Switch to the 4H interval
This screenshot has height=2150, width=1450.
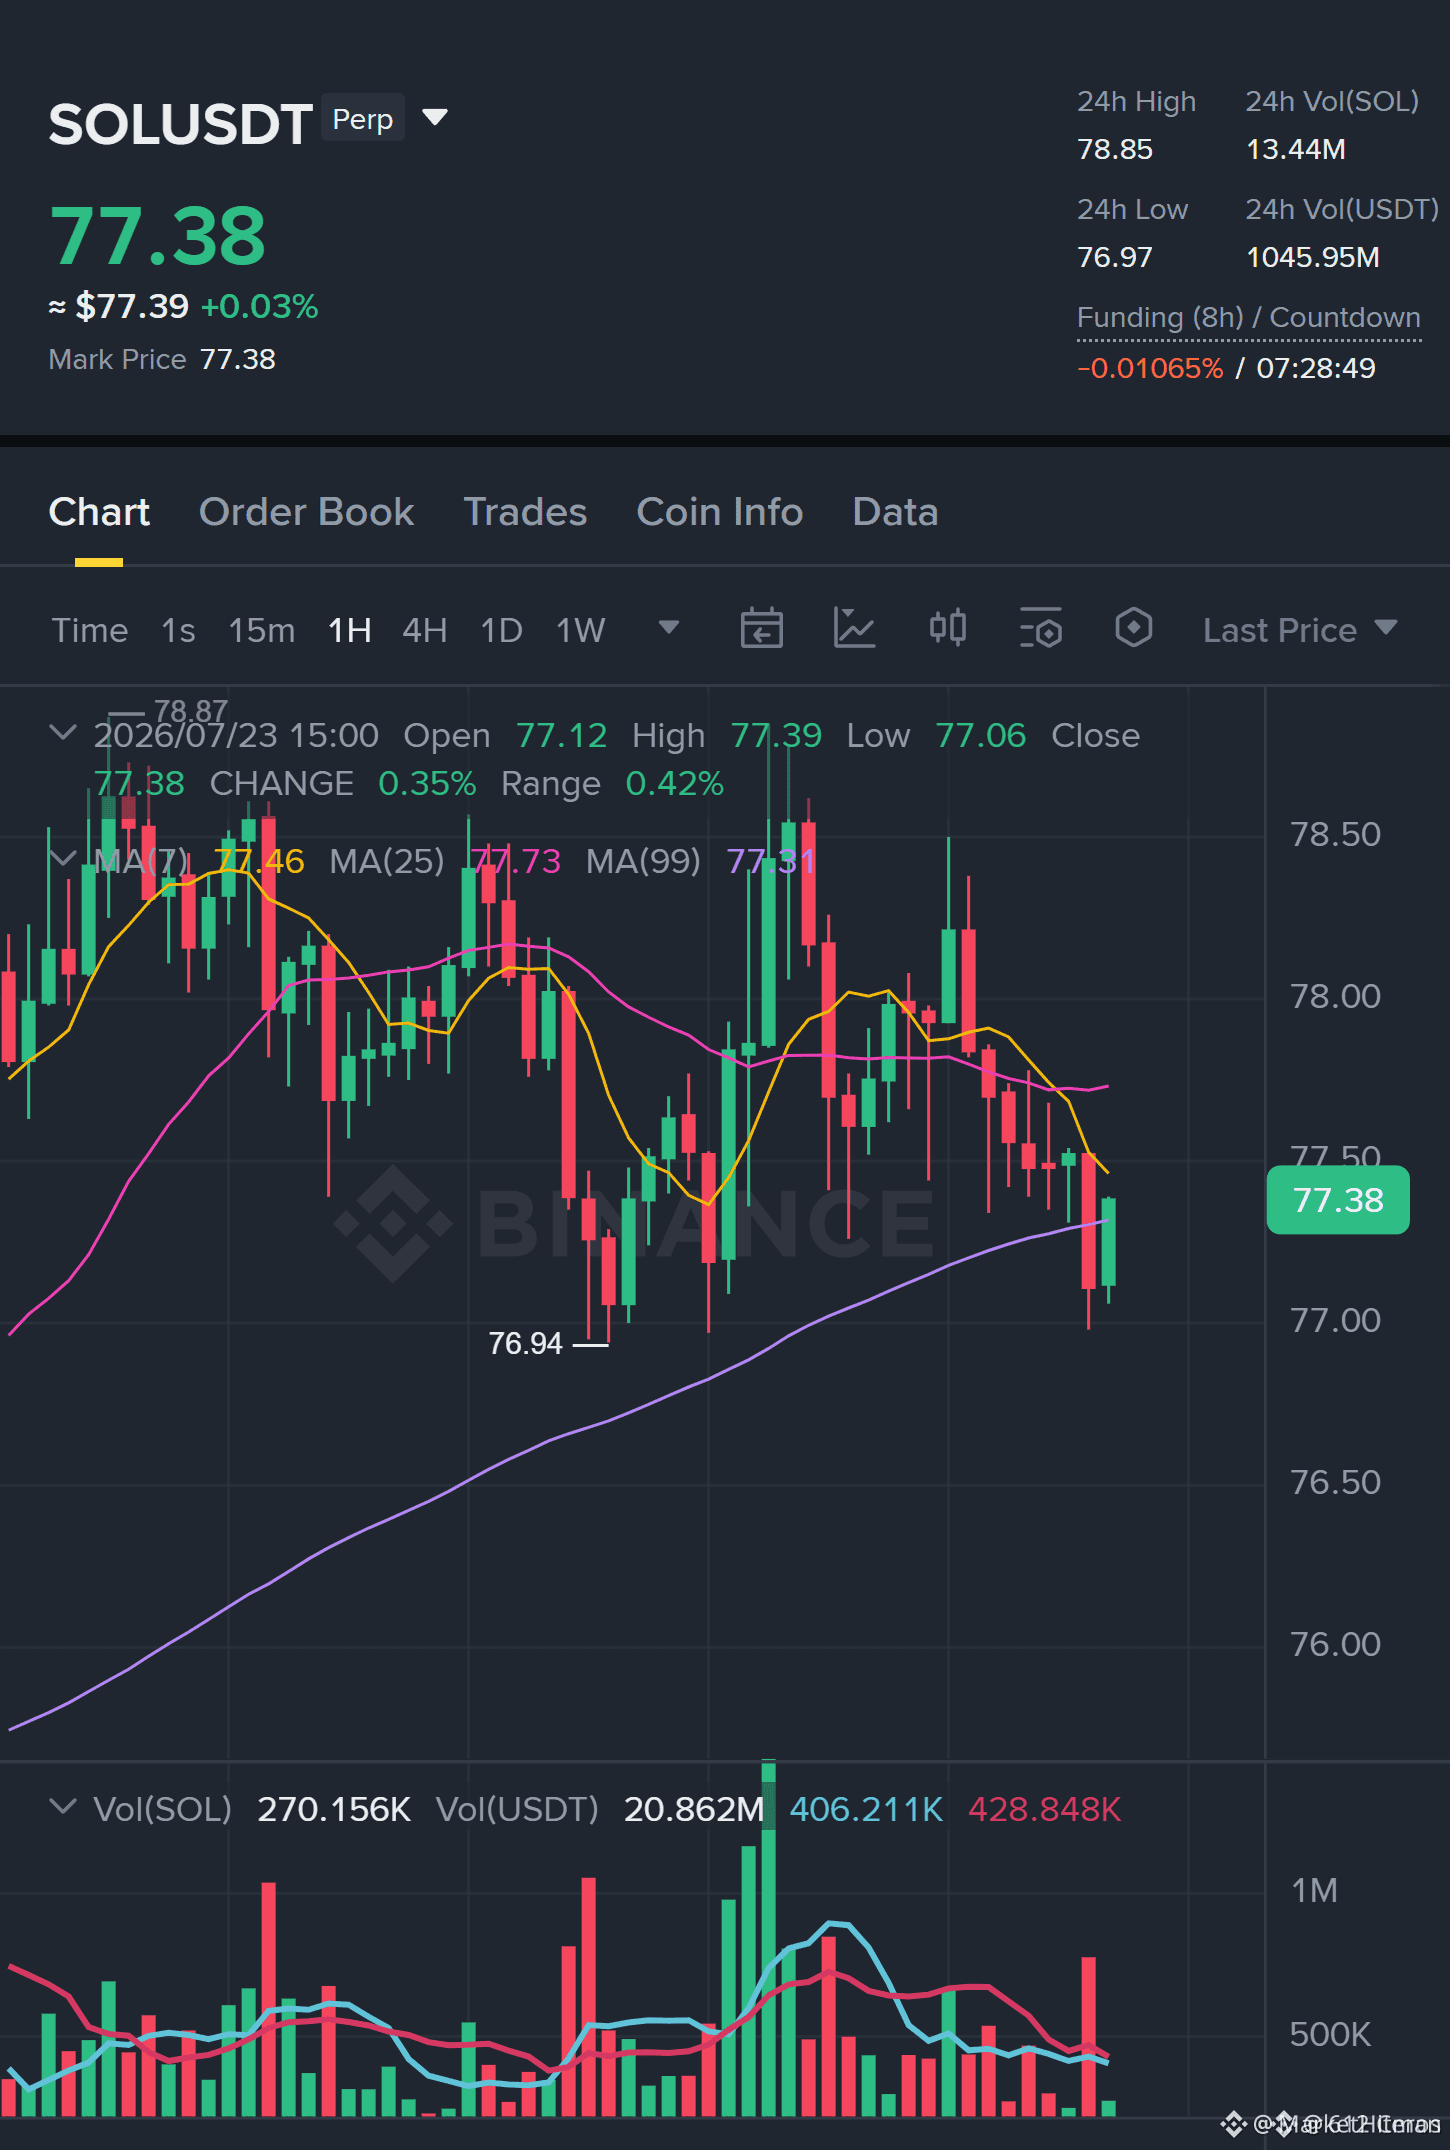[x=424, y=630]
